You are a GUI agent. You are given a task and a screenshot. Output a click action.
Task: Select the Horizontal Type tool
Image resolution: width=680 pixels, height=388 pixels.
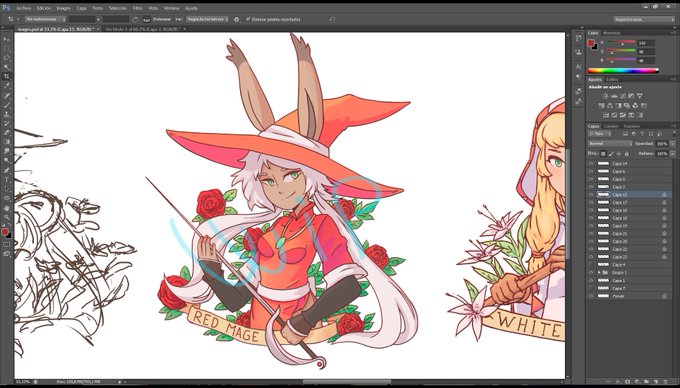pos(7,179)
